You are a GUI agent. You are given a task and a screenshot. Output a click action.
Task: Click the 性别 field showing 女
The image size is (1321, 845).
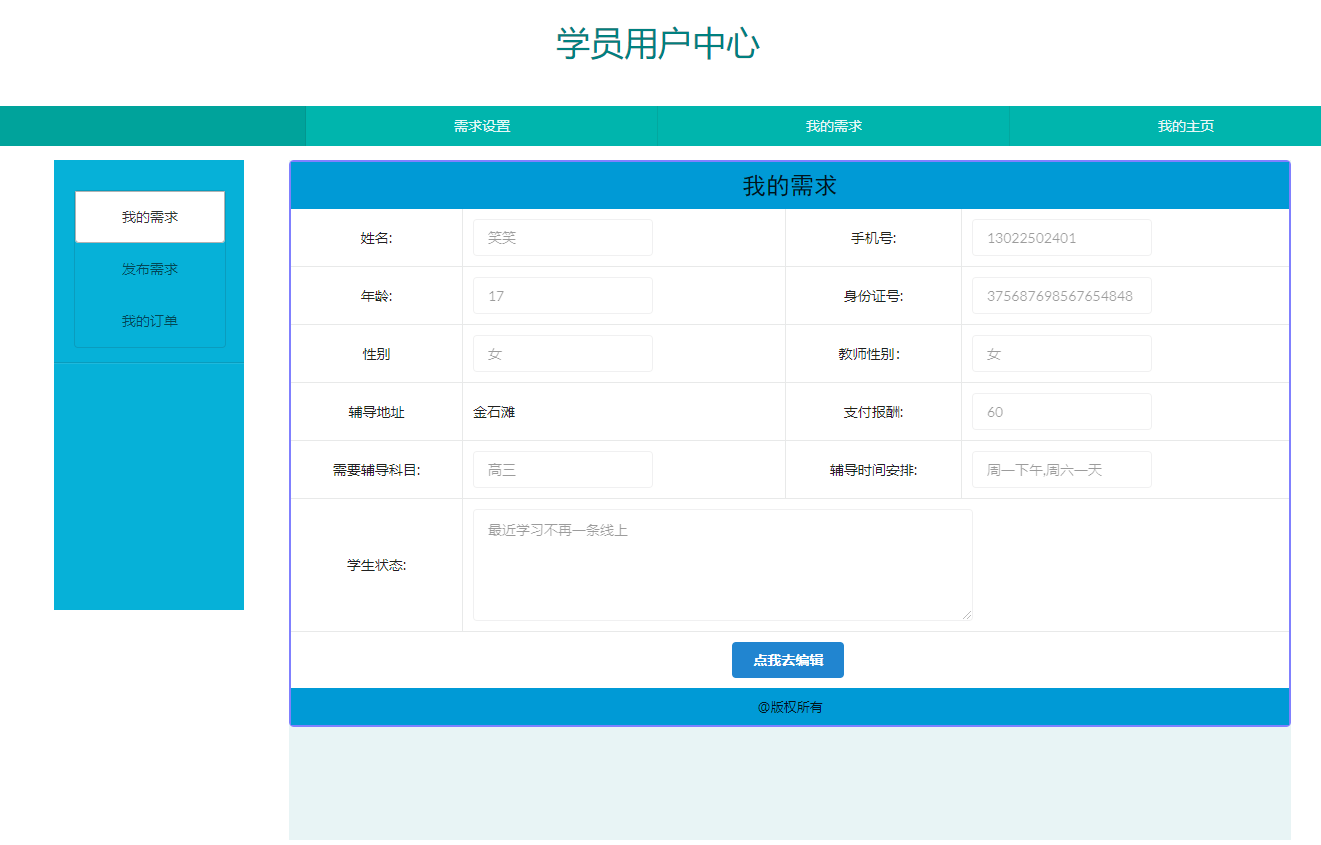pyautogui.click(x=562, y=353)
